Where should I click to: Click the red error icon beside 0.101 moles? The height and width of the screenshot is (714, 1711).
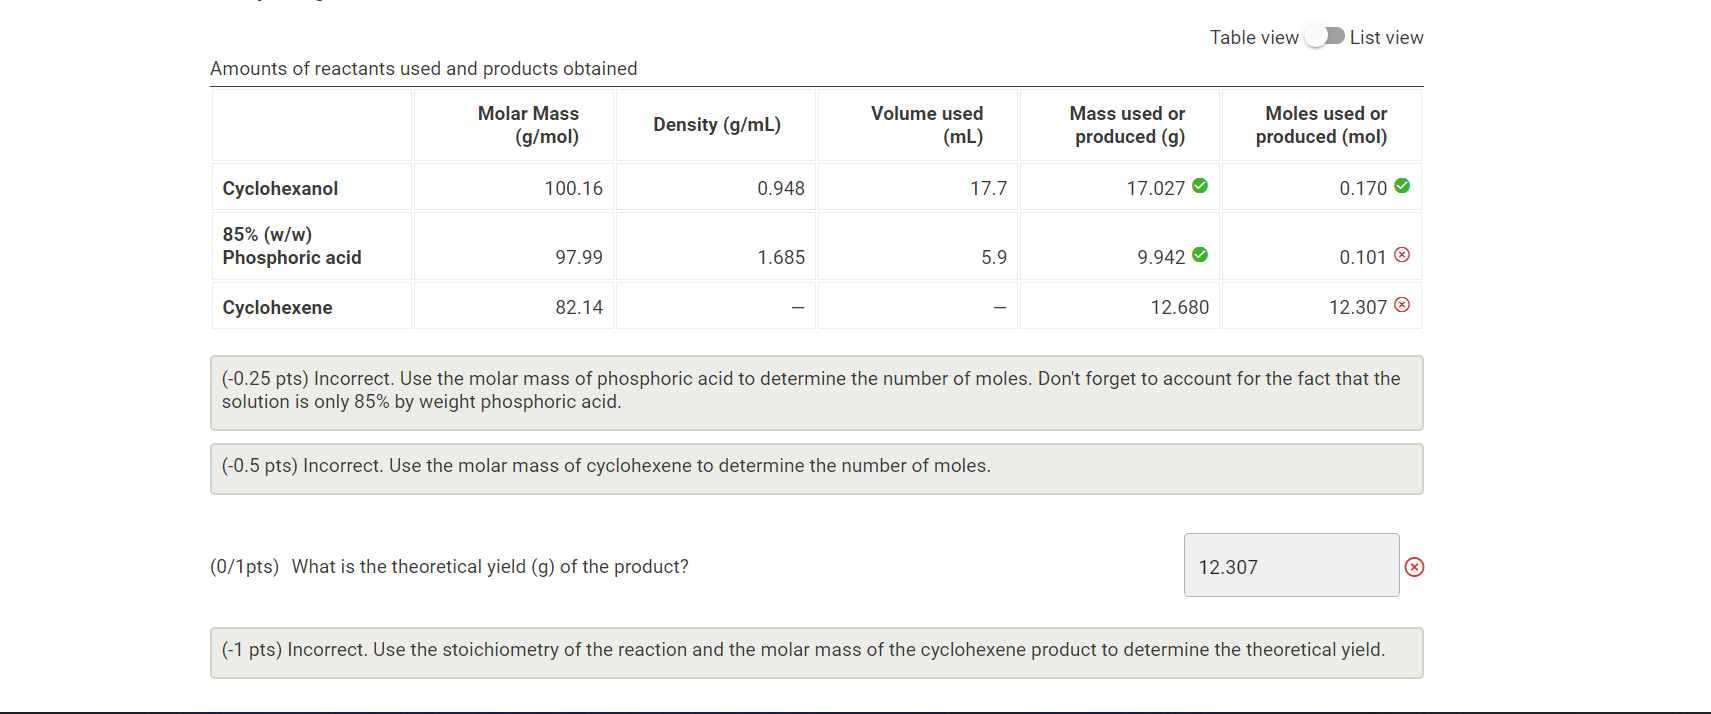pyautogui.click(x=1401, y=255)
